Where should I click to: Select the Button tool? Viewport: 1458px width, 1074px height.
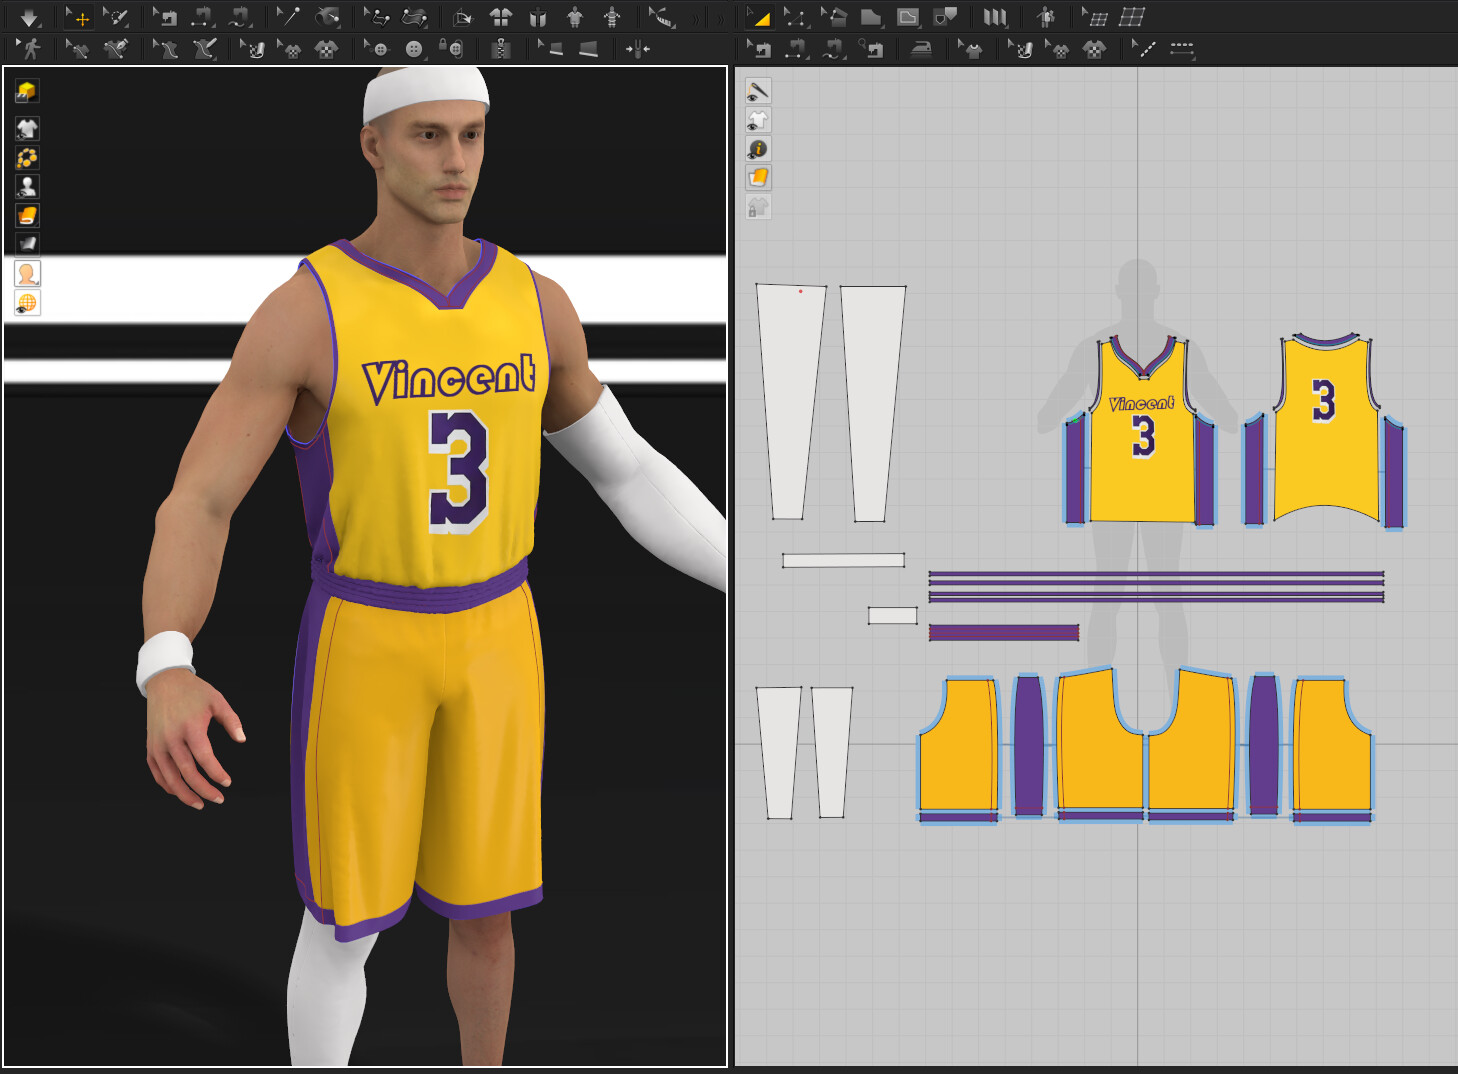pyautogui.click(x=412, y=47)
